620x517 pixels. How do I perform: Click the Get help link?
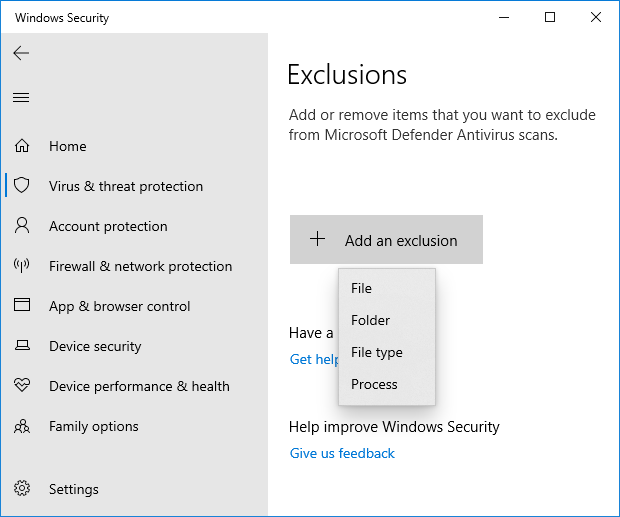click(314, 359)
